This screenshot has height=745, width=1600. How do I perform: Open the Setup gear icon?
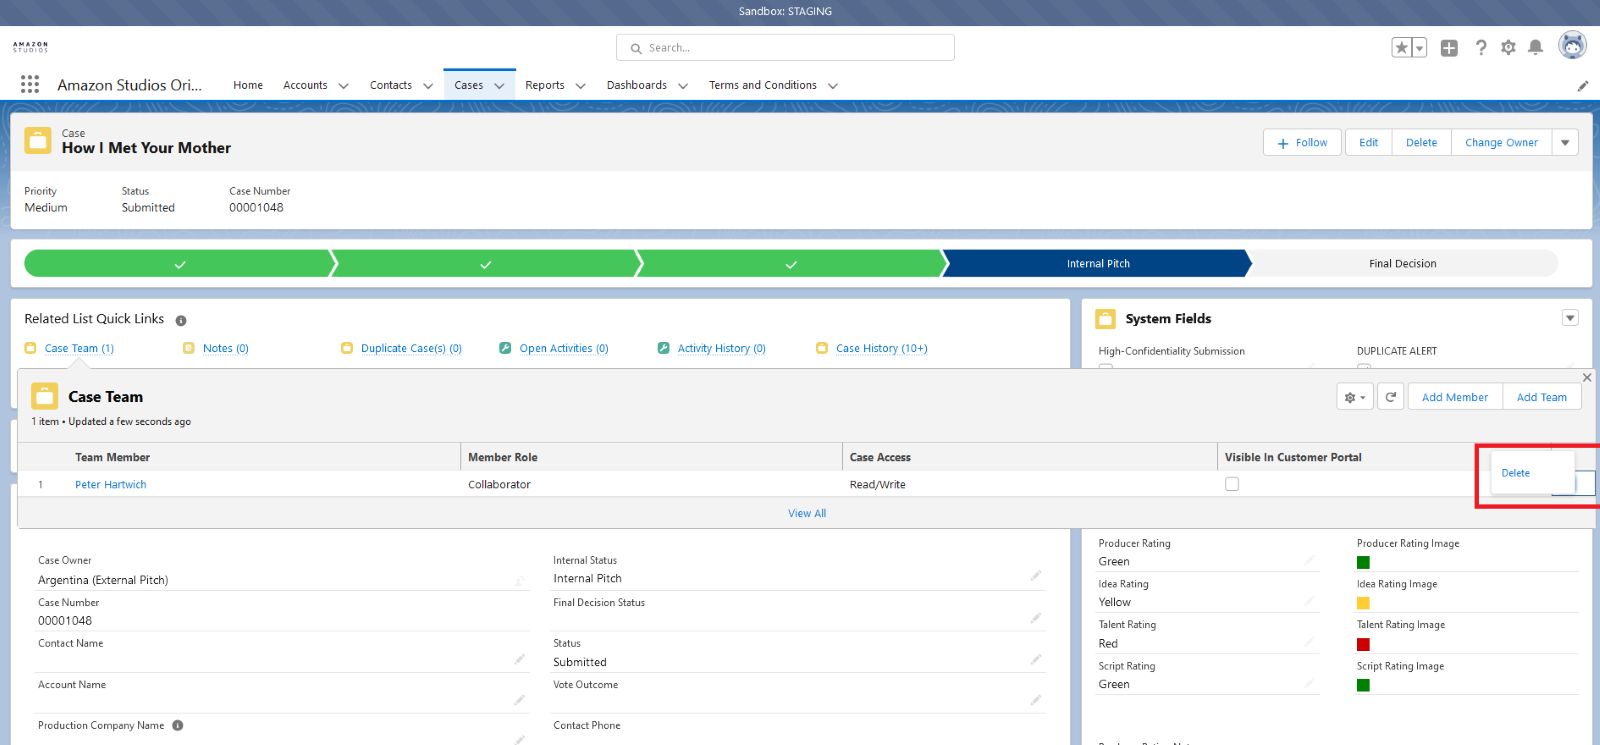(1508, 48)
